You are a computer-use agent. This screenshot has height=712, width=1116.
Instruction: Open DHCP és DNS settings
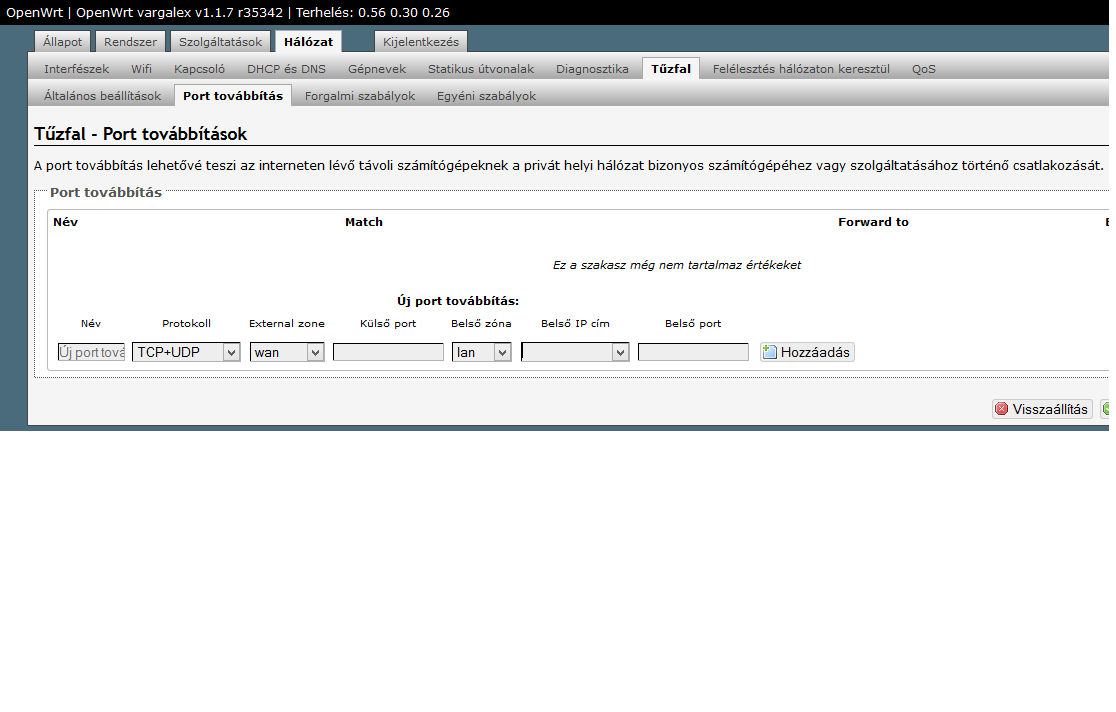(x=286, y=68)
